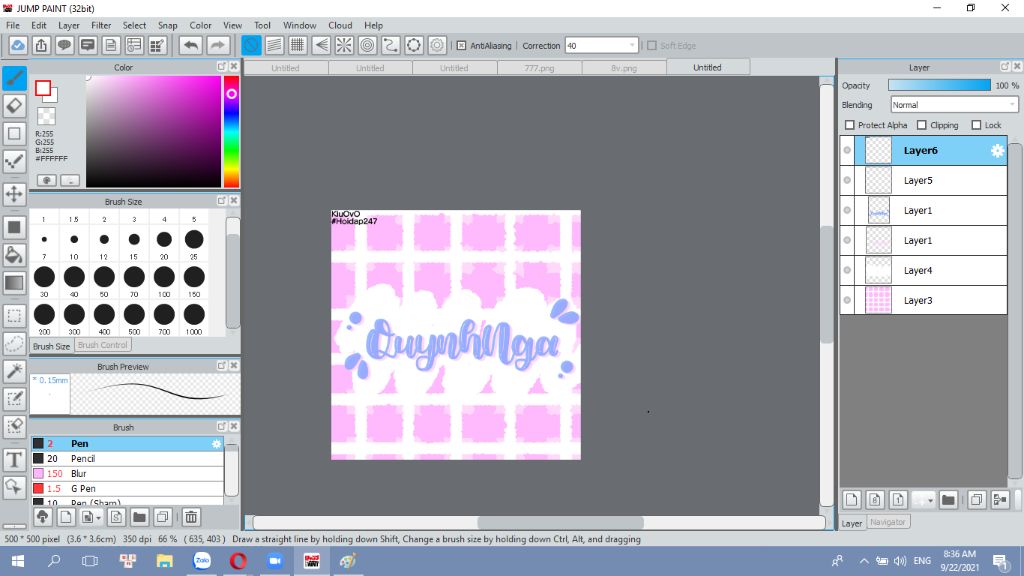Select the Blur brush

[x=127, y=473]
